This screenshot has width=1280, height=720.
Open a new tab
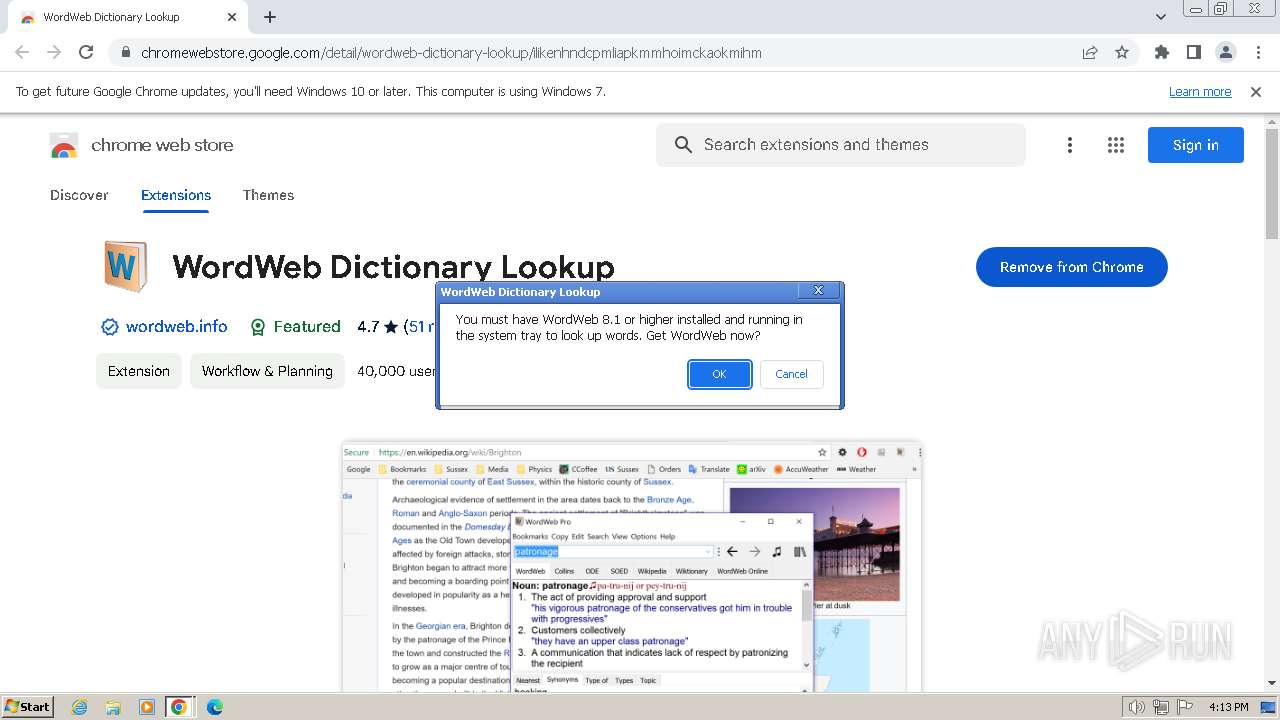[270, 17]
